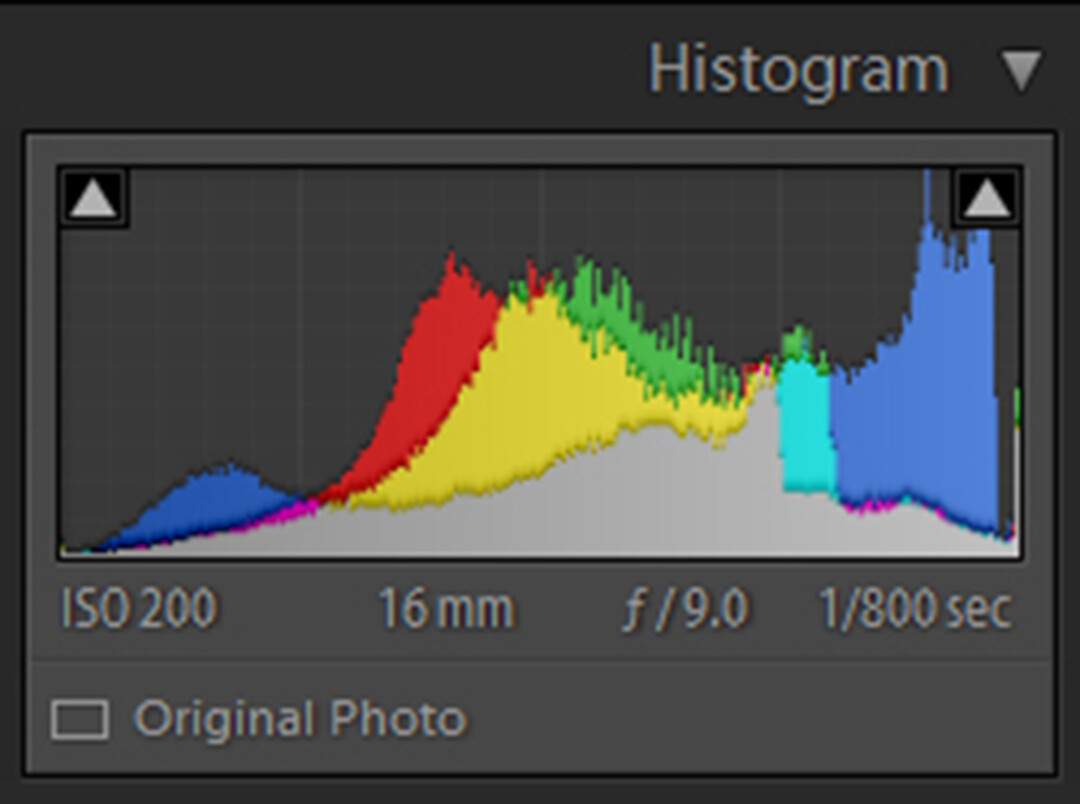The height and width of the screenshot is (804, 1080).
Task: Collapse the Histogram panel triangle
Action: [1021, 70]
